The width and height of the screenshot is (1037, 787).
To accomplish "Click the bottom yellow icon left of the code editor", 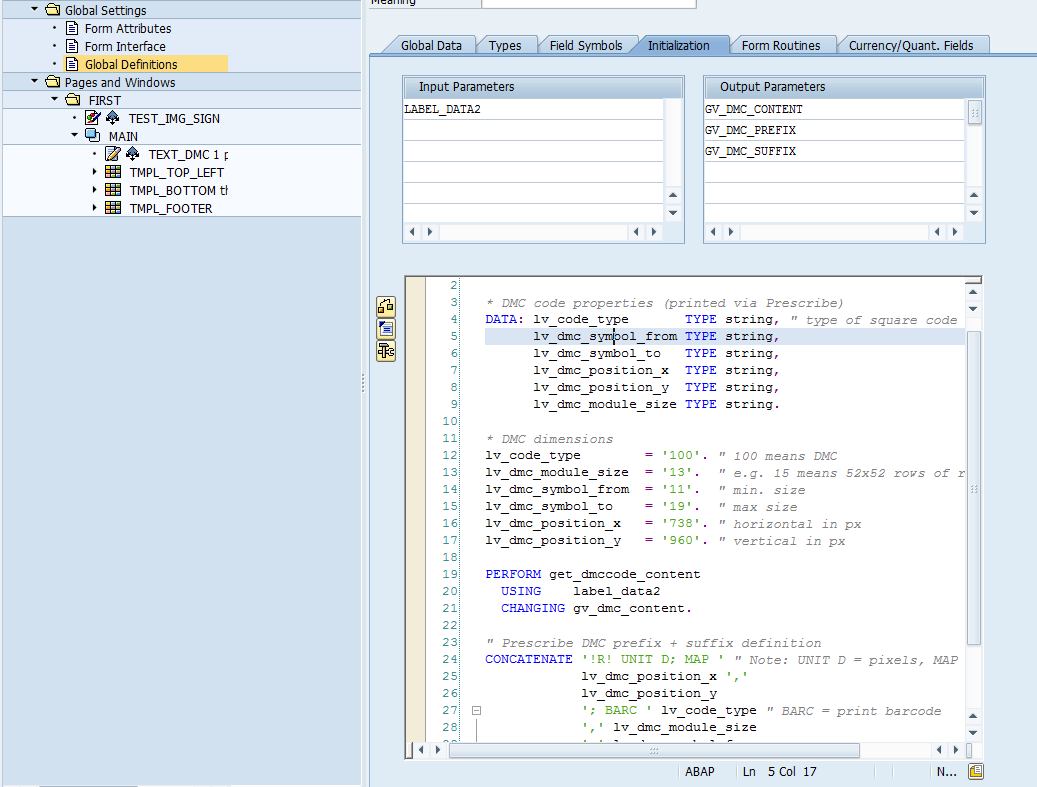I will [x=386, y=351].
